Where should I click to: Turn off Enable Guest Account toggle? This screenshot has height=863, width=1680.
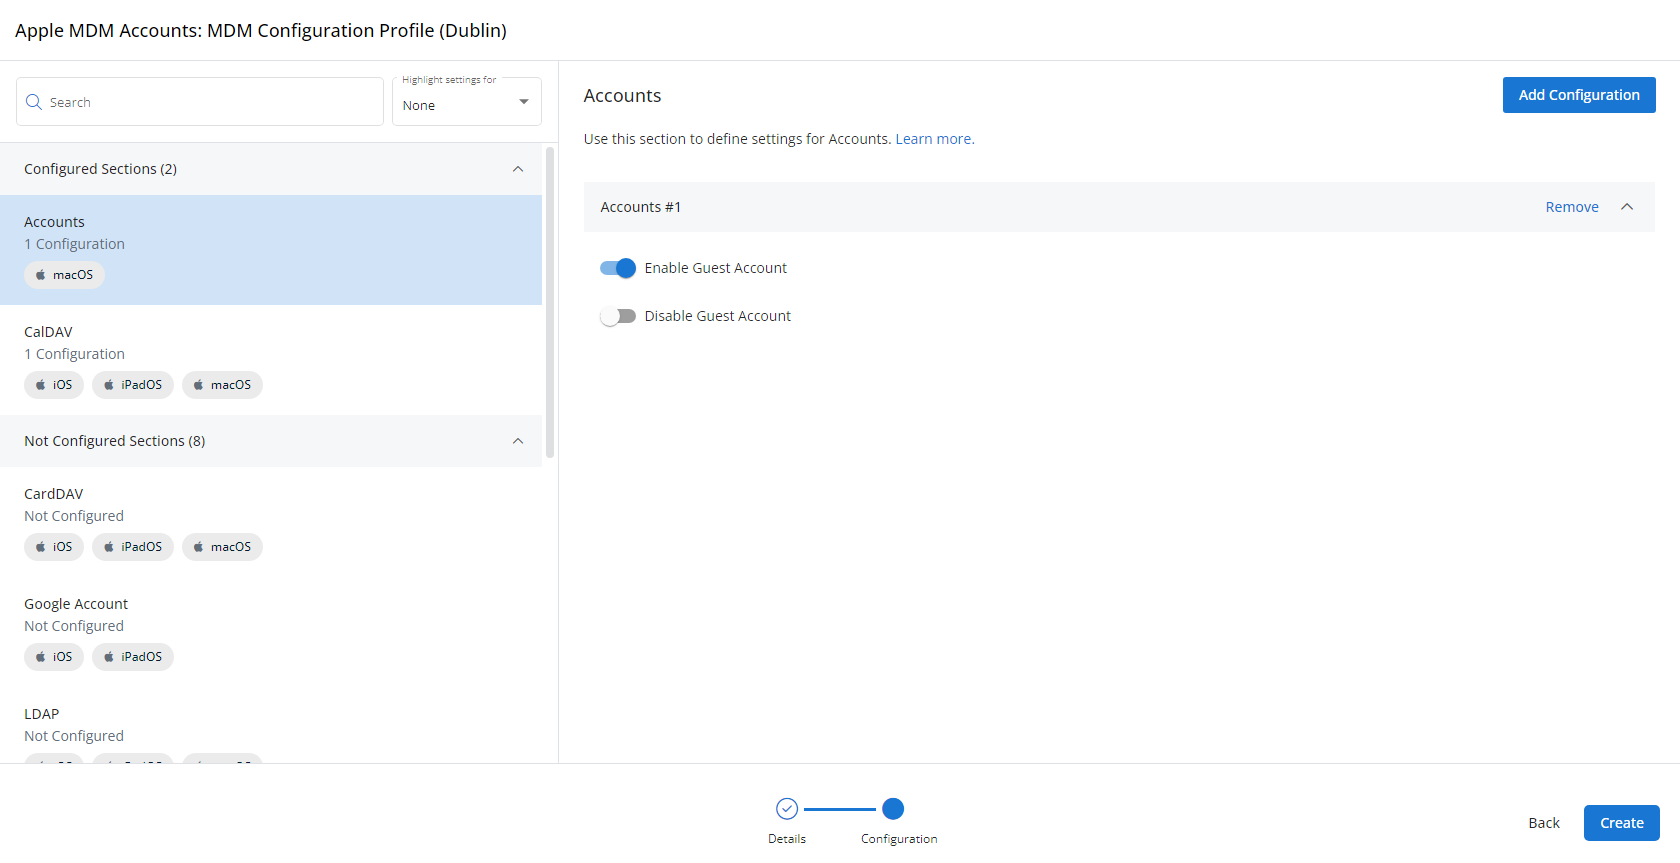coord(618,268)
